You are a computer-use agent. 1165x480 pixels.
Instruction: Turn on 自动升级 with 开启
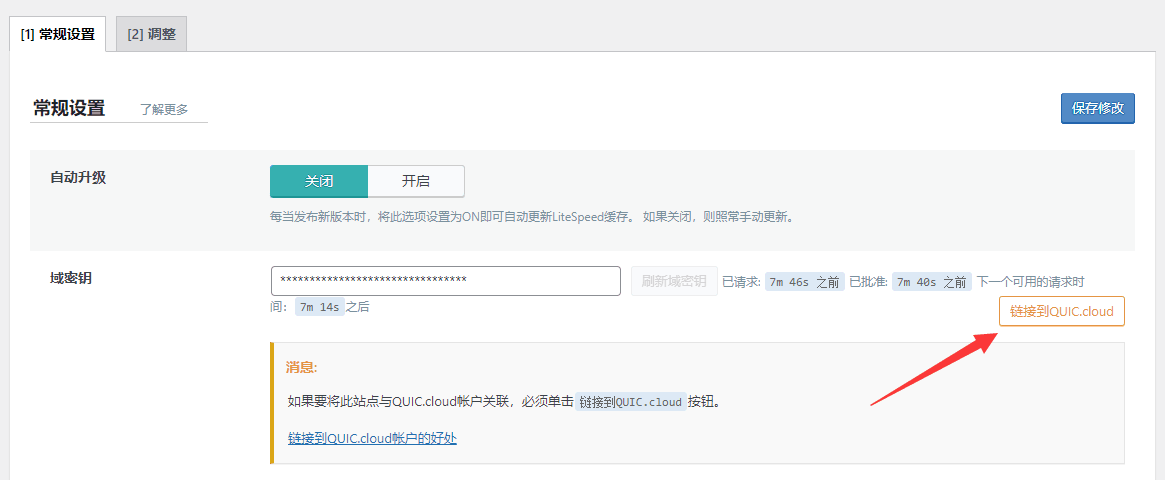pyautogui.click(x=416, y=181)
